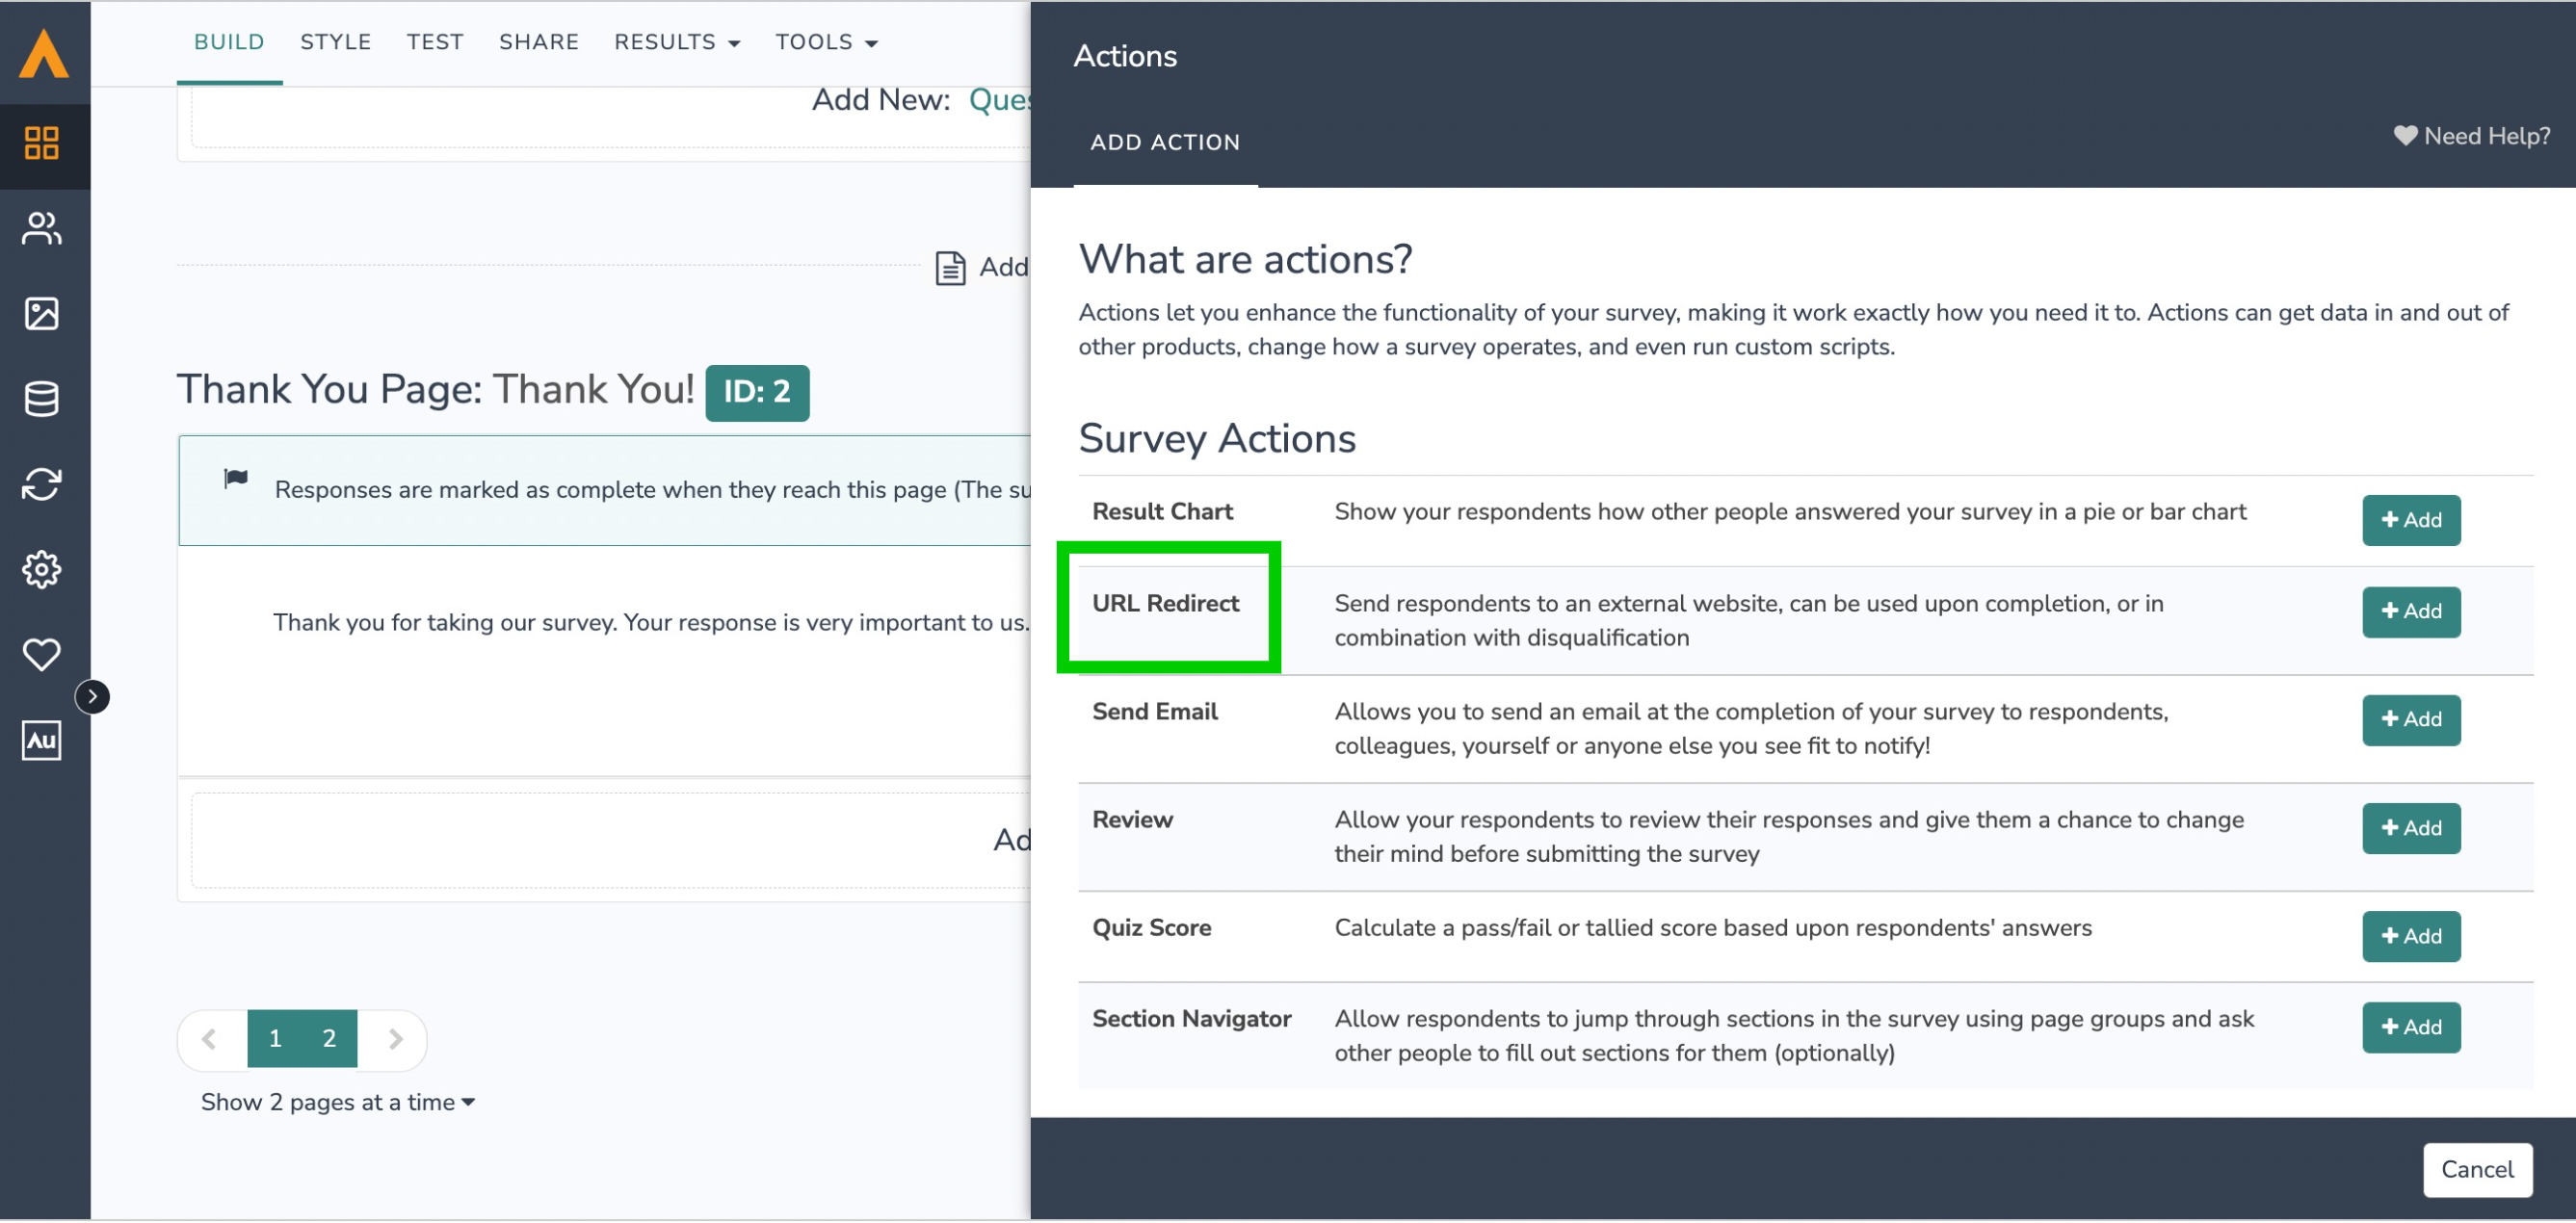Screen dimensions: 2576x1223
Task: Cancel out of the Actions panel
Action: (2477, 1169)
